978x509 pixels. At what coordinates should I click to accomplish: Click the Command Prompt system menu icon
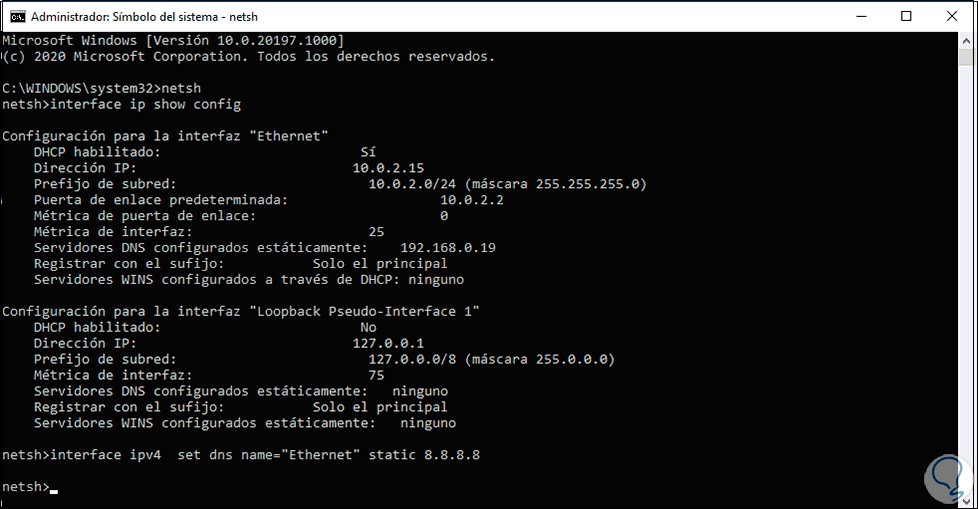click(17, 16)
